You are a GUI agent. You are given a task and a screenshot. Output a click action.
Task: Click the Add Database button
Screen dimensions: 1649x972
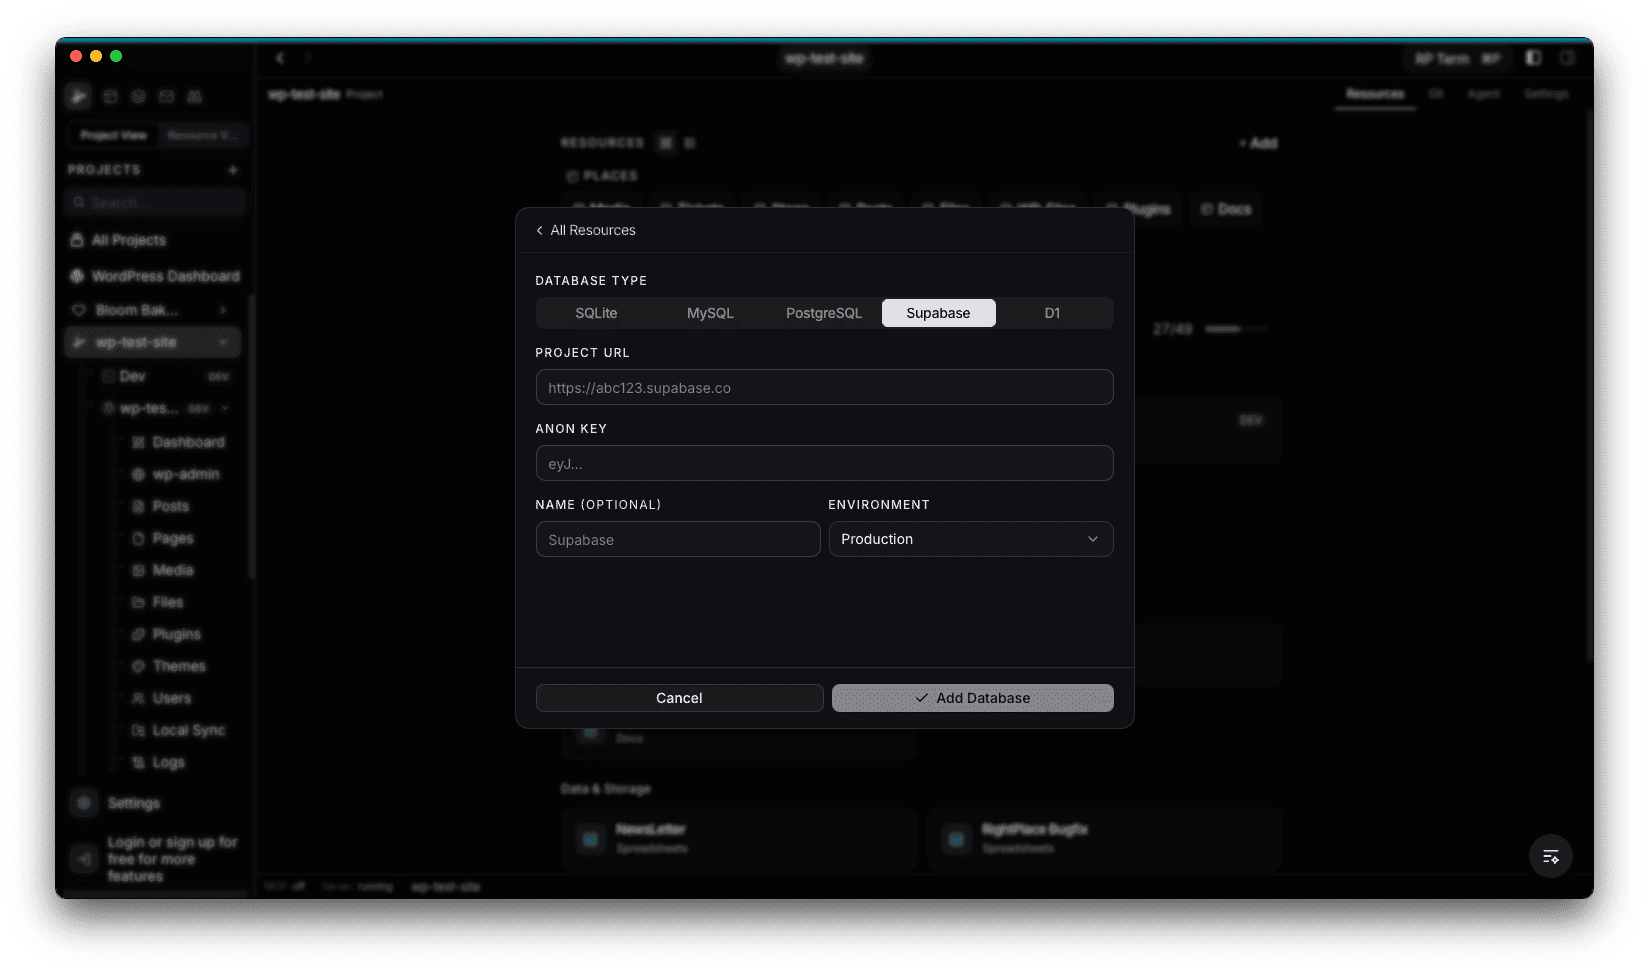click(971, 697)
